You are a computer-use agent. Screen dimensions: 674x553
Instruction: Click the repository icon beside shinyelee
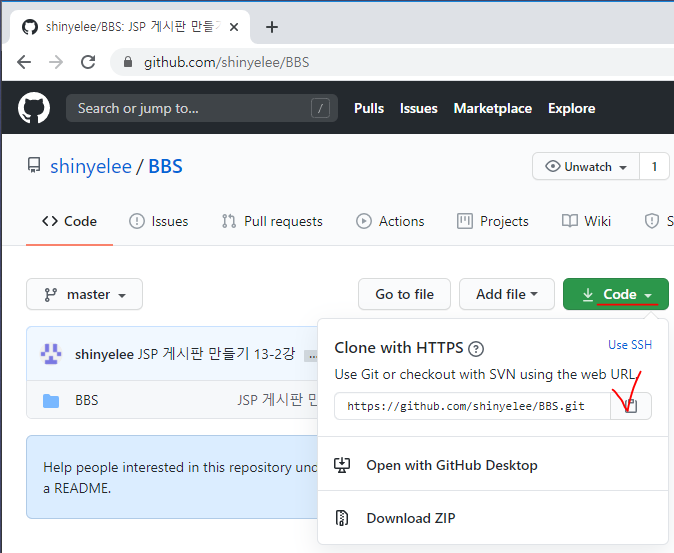pyautogui.click(x=34, y=165)
